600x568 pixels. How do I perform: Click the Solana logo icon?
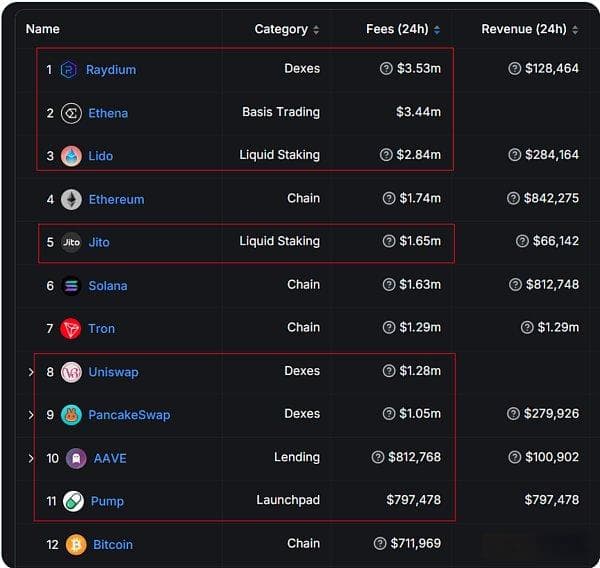(71, 286)
